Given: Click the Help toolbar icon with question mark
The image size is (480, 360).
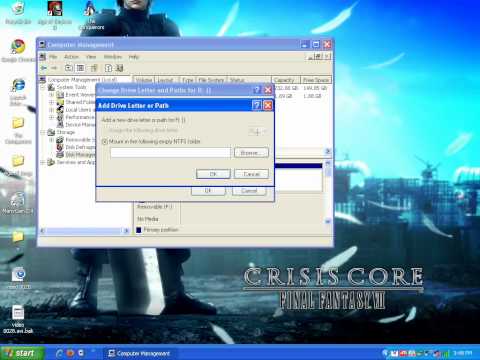Looking at the screenshot, I should pyautogui.click(x=108, y=68).
